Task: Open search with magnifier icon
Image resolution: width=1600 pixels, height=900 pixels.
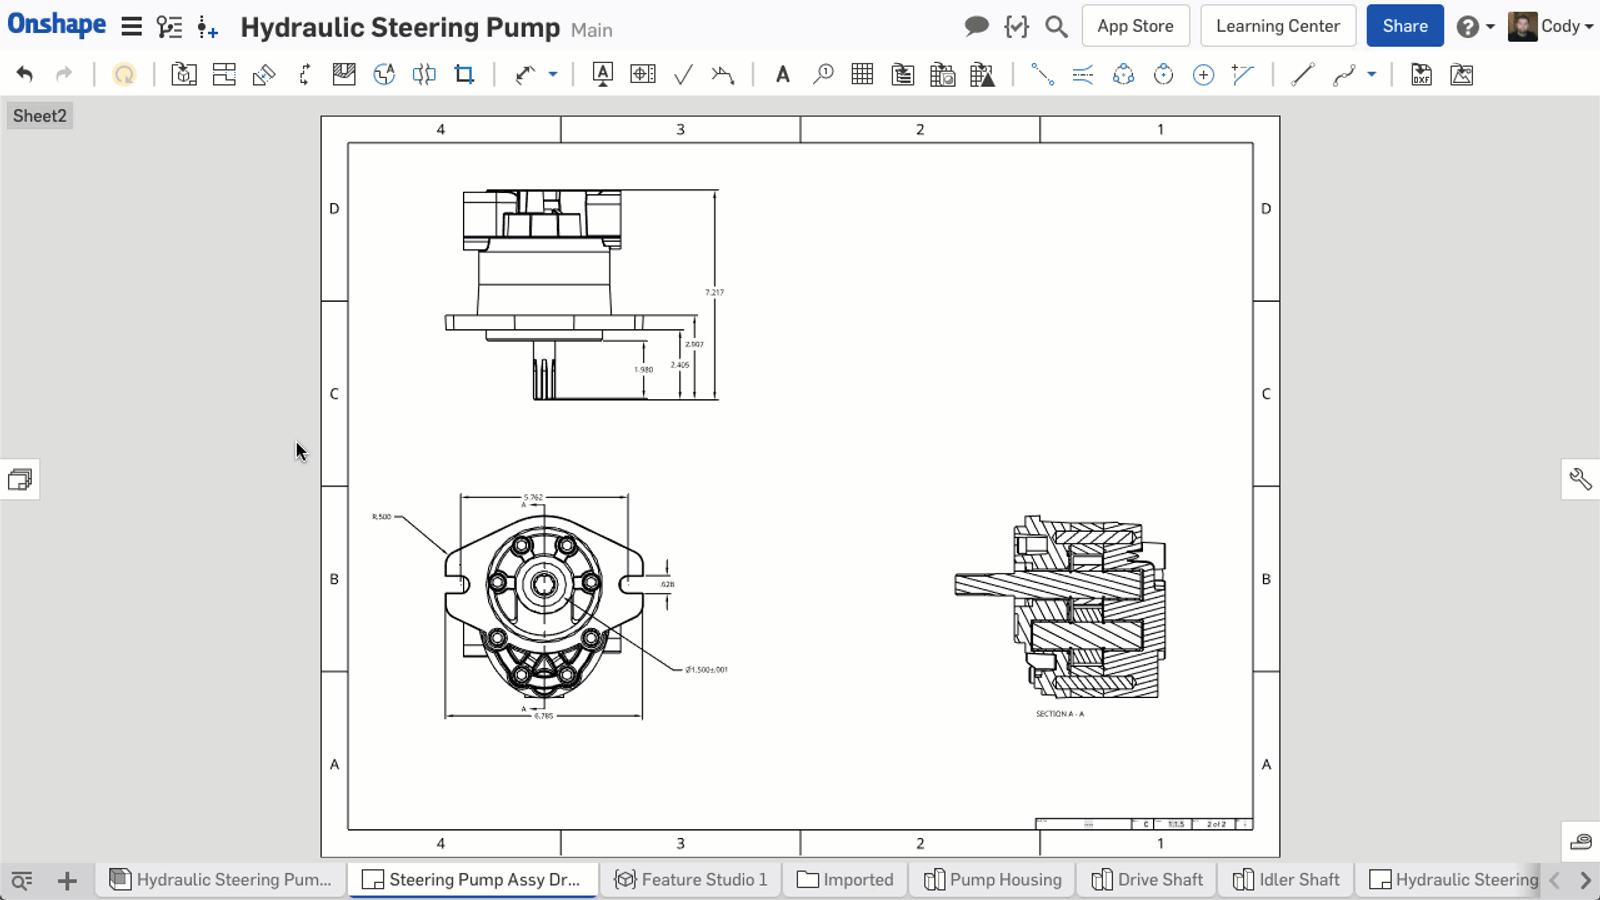Action: 1056,27
